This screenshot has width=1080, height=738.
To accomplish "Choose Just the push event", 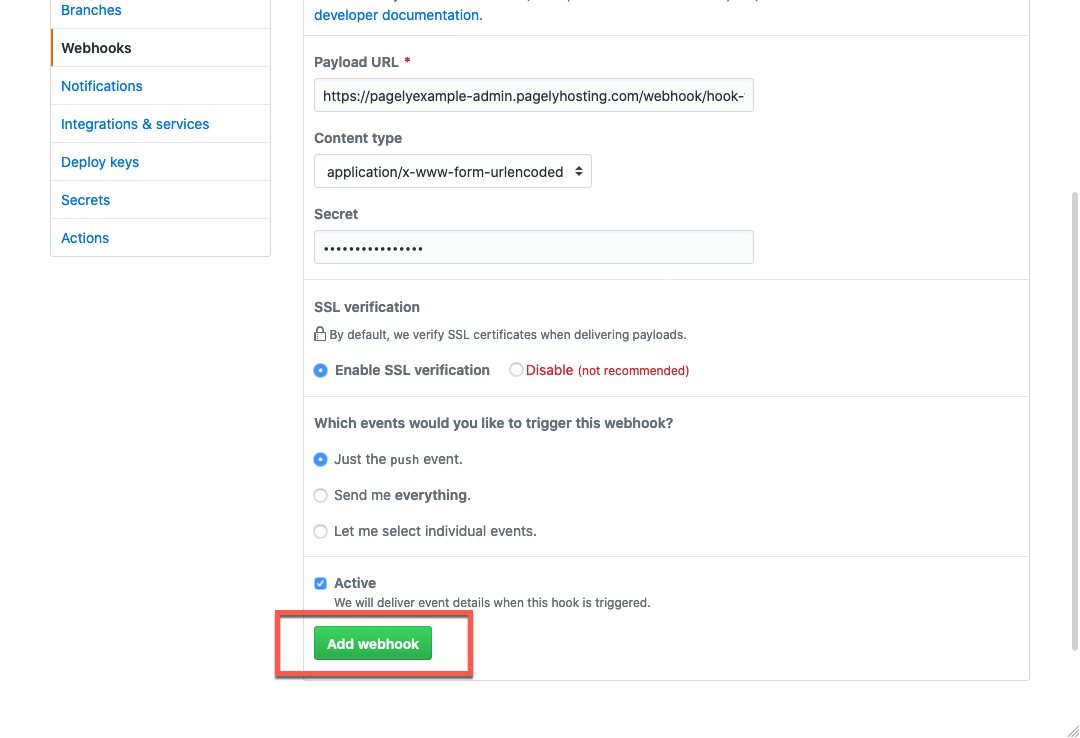I will [321, 460].
